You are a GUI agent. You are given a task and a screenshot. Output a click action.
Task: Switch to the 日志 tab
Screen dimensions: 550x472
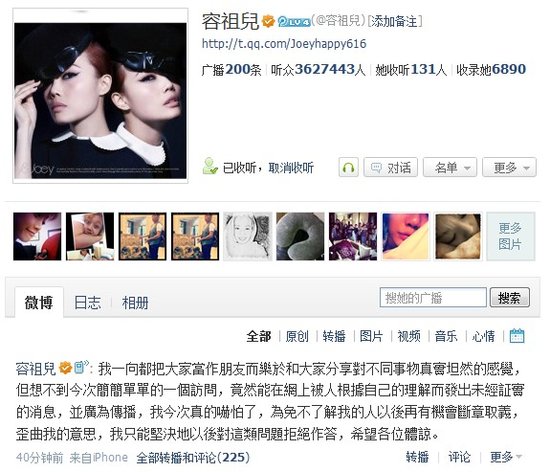tap(87, 303)
